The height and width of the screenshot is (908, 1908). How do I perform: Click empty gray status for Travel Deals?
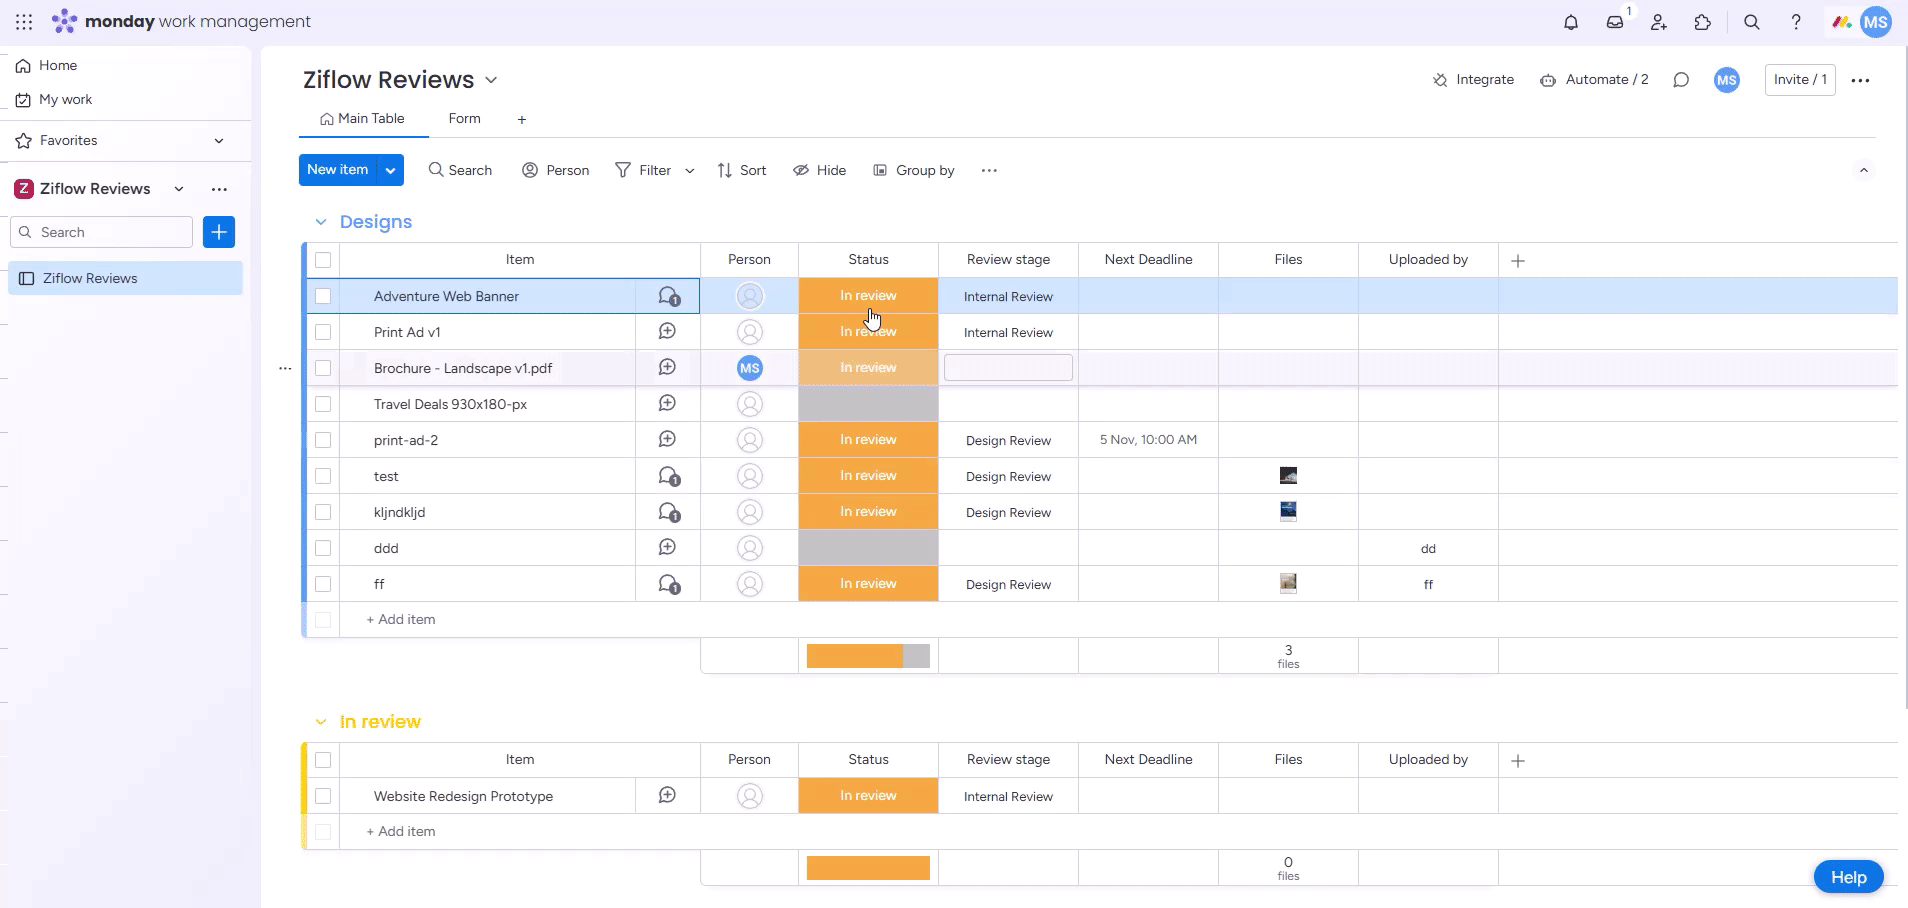[868, 404]
